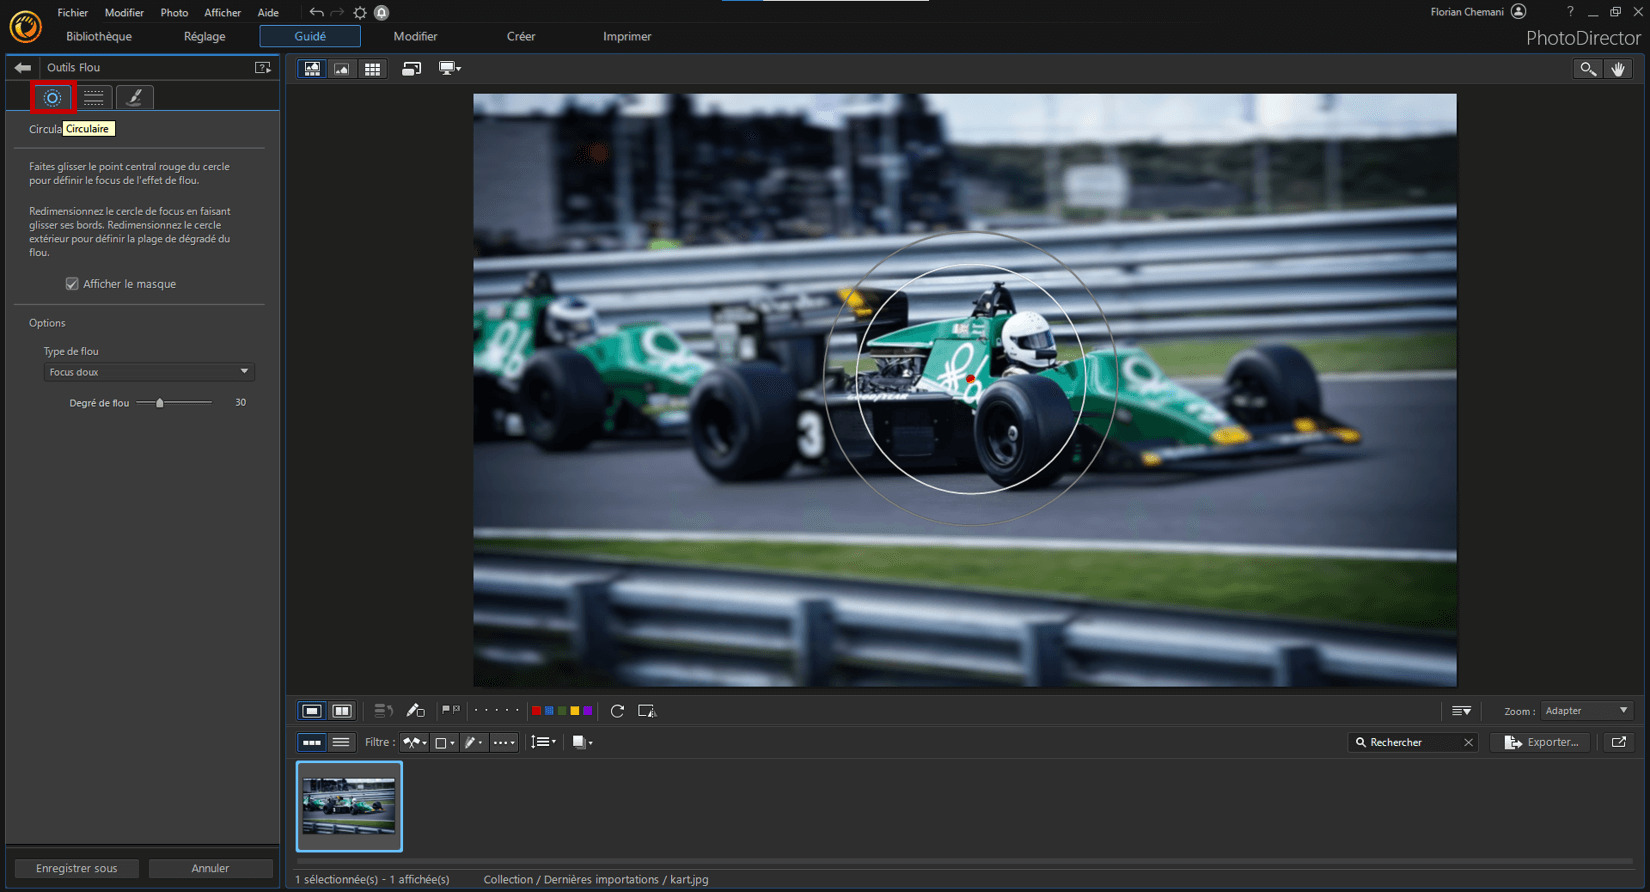Image resolution: width=1650 pixels, height=892 pixels.
Task: Open the Photo menu
Action: click(174, 12)
